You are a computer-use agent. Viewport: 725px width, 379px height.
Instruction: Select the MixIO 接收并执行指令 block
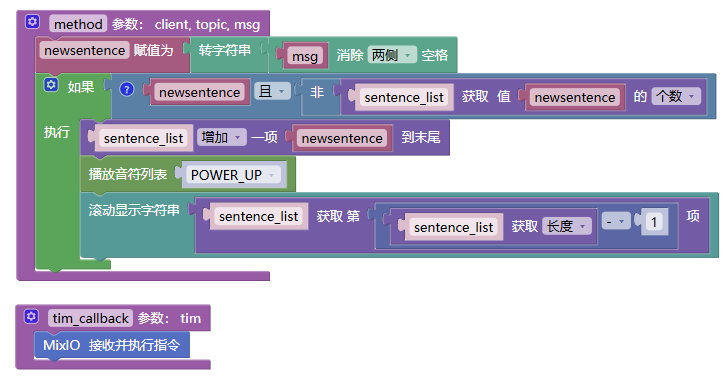[112, 345]
